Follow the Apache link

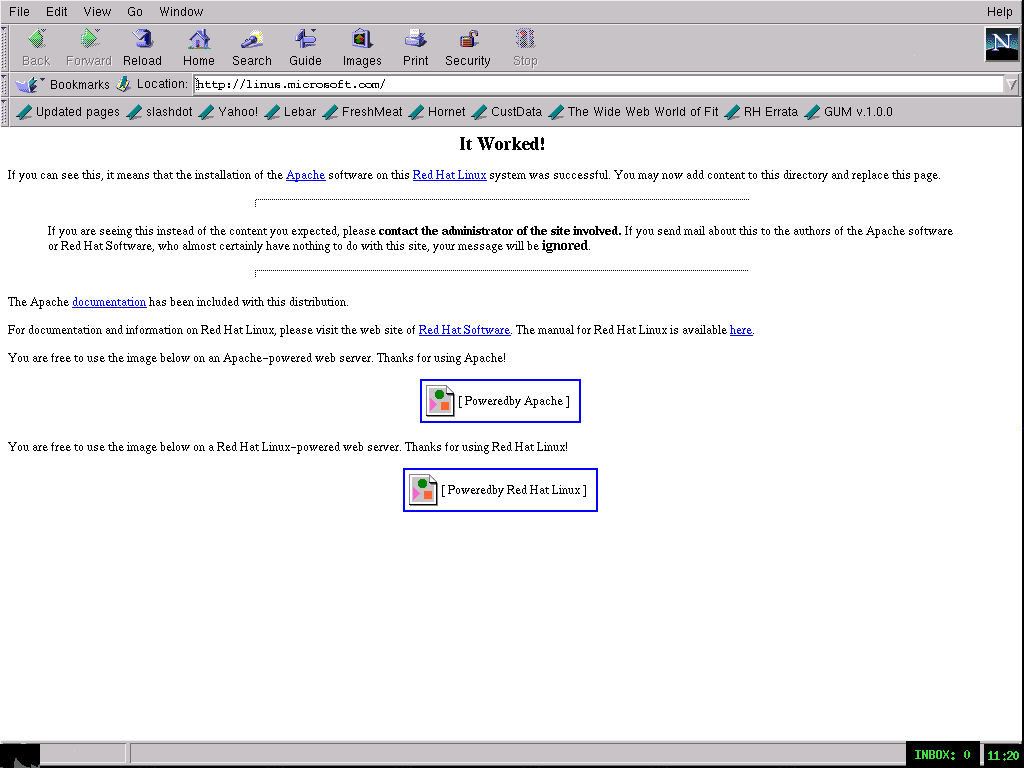306,175
